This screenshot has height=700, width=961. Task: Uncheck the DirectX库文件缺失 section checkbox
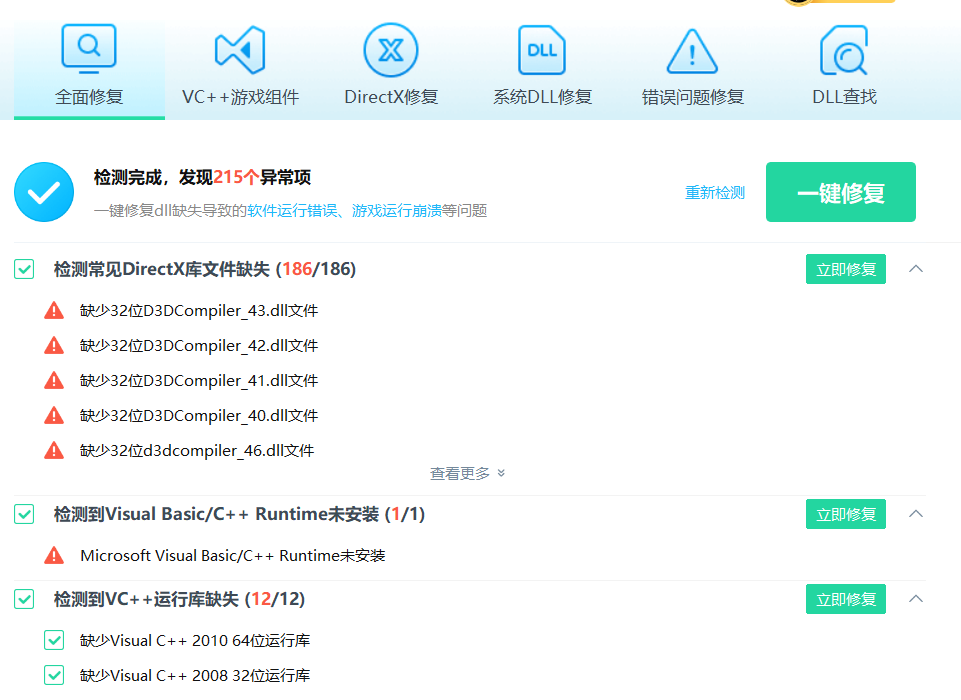pos(24,269)
